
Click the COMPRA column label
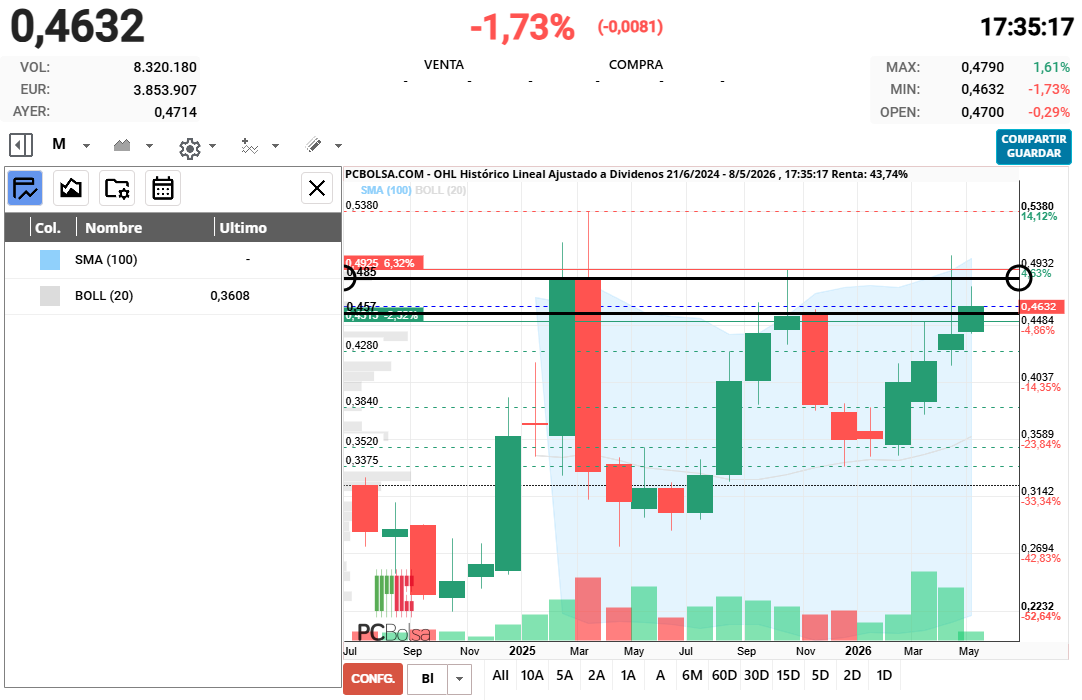636,64
